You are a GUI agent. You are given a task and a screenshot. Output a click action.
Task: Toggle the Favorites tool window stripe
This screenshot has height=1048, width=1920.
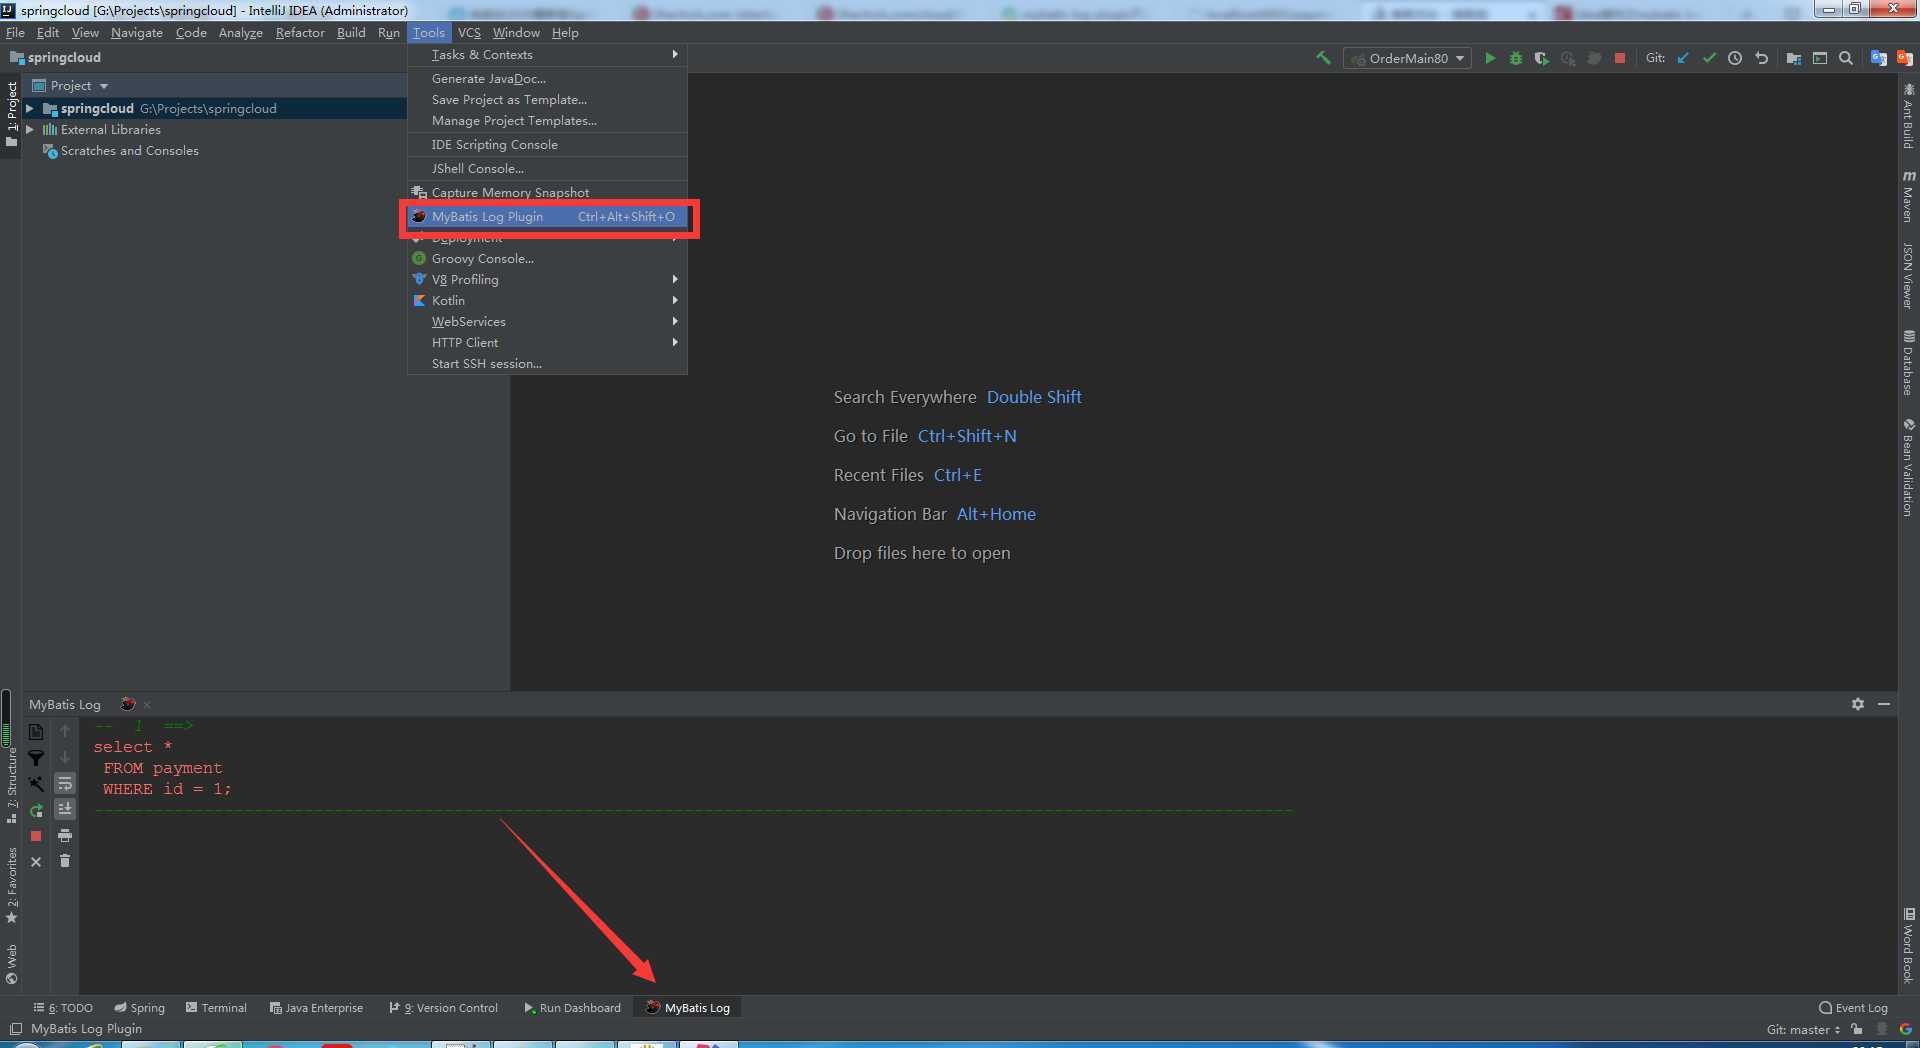(11, 885)
